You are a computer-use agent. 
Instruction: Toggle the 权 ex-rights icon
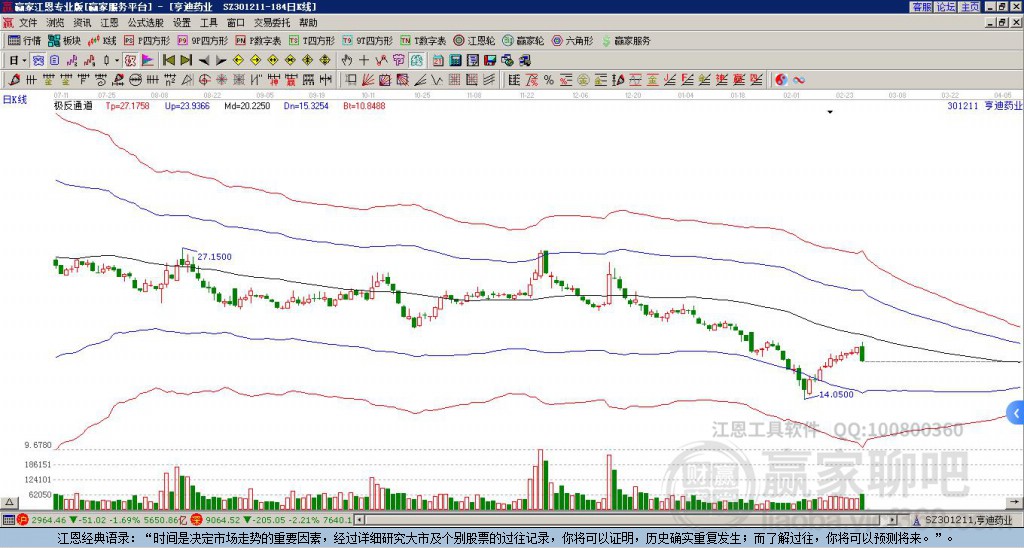tap(130, 61)
